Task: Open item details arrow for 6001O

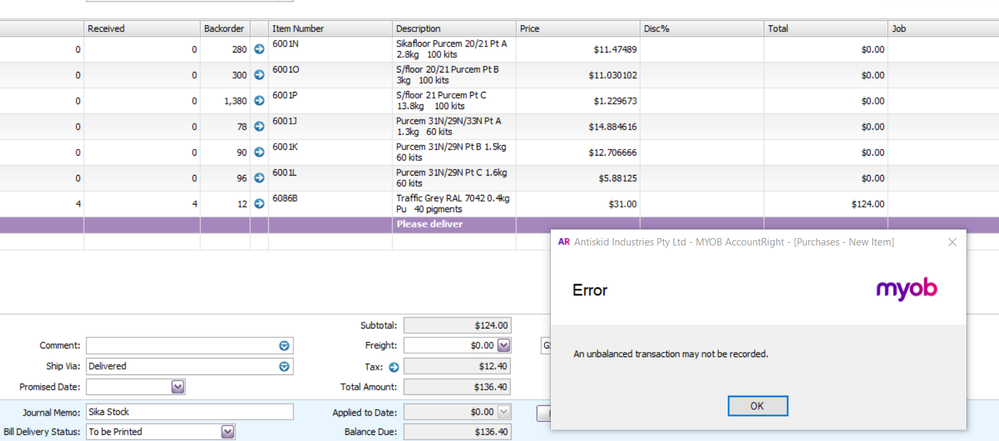Action: pos(259,75)
